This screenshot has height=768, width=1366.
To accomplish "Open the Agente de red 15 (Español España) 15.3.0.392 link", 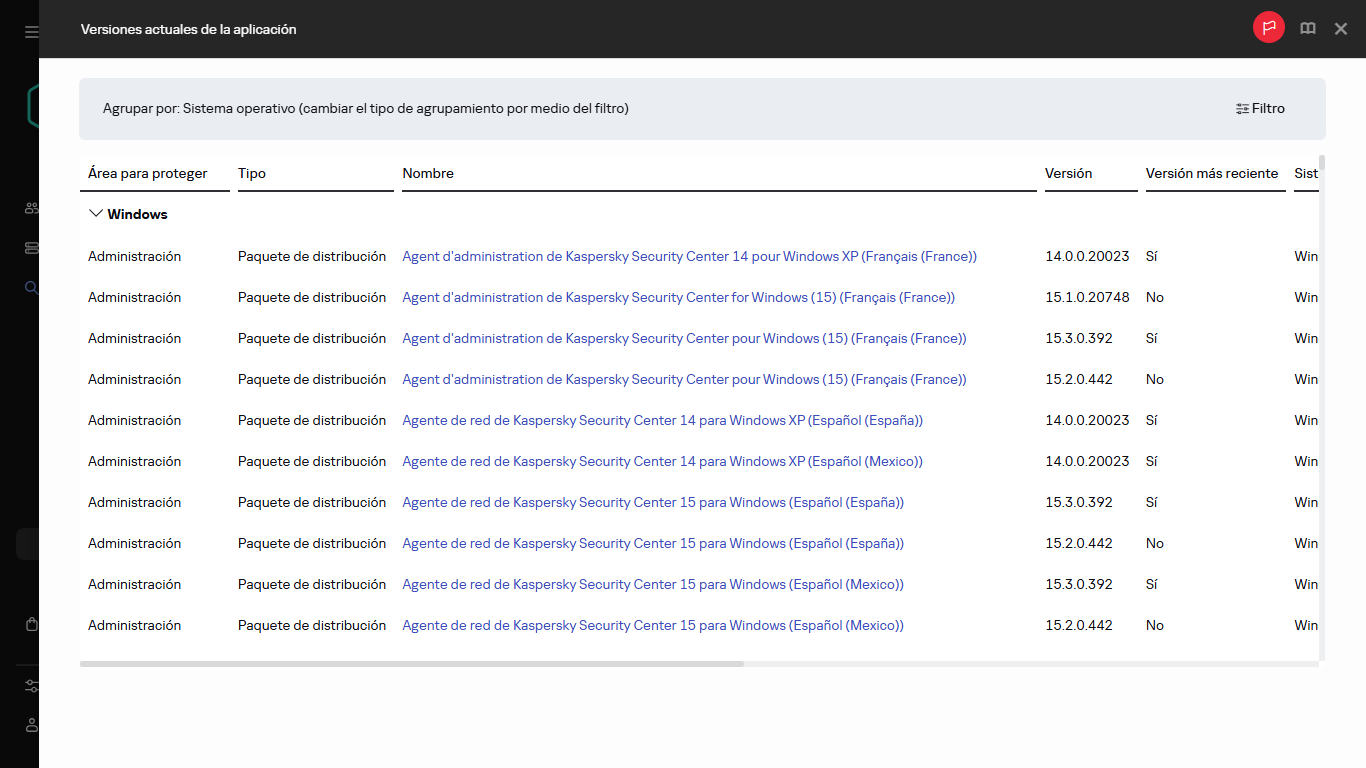I will (x=653, y=502).
